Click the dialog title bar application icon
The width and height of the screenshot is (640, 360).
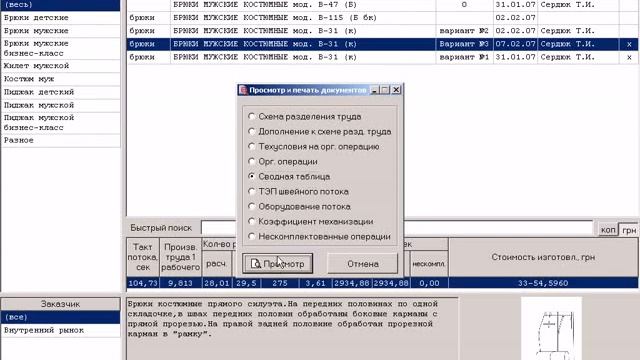pos(243,90)
